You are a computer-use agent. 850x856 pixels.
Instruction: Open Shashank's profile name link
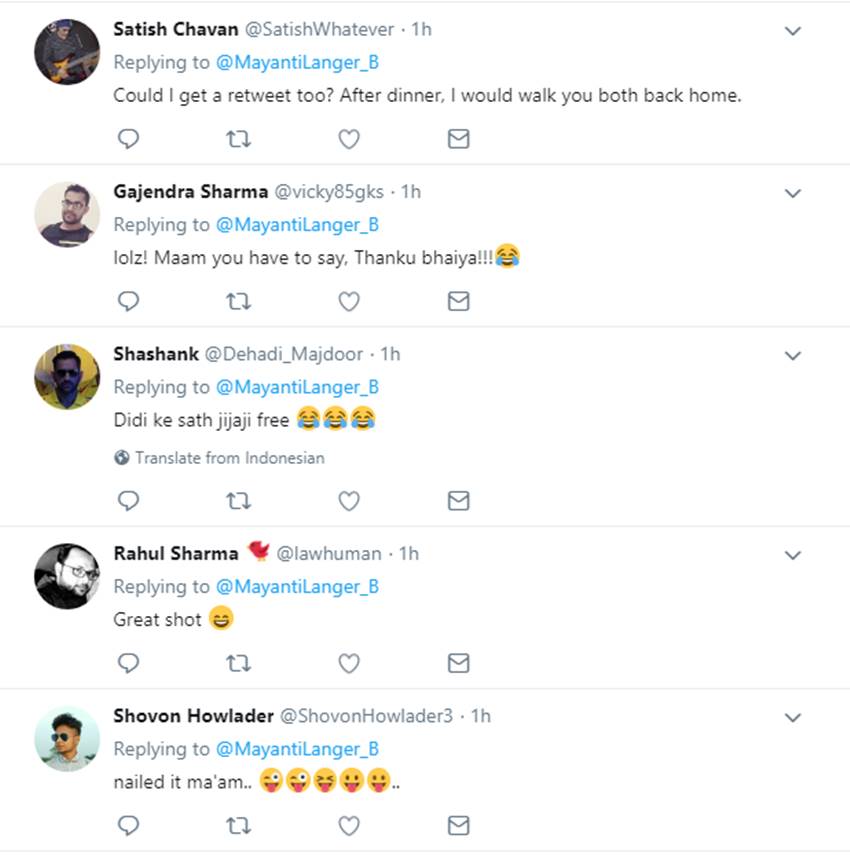[156, 354]
